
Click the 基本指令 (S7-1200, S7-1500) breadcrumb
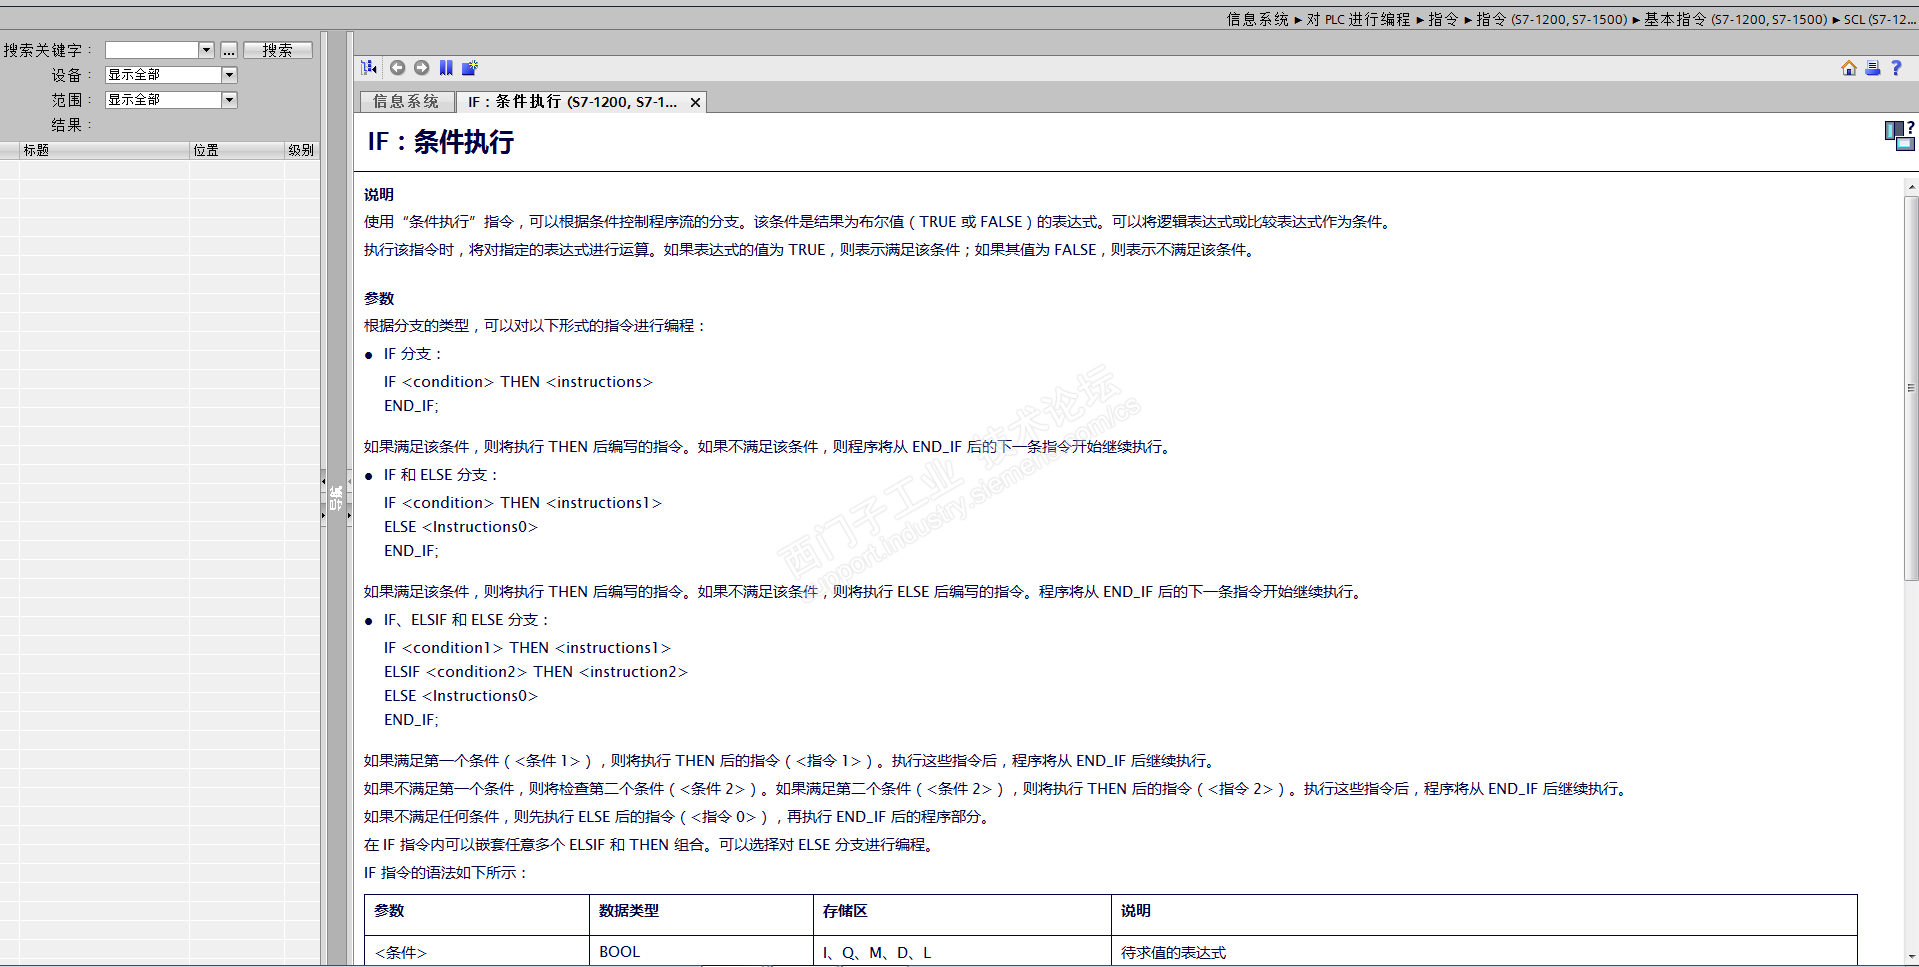[x=1735, y=19]
